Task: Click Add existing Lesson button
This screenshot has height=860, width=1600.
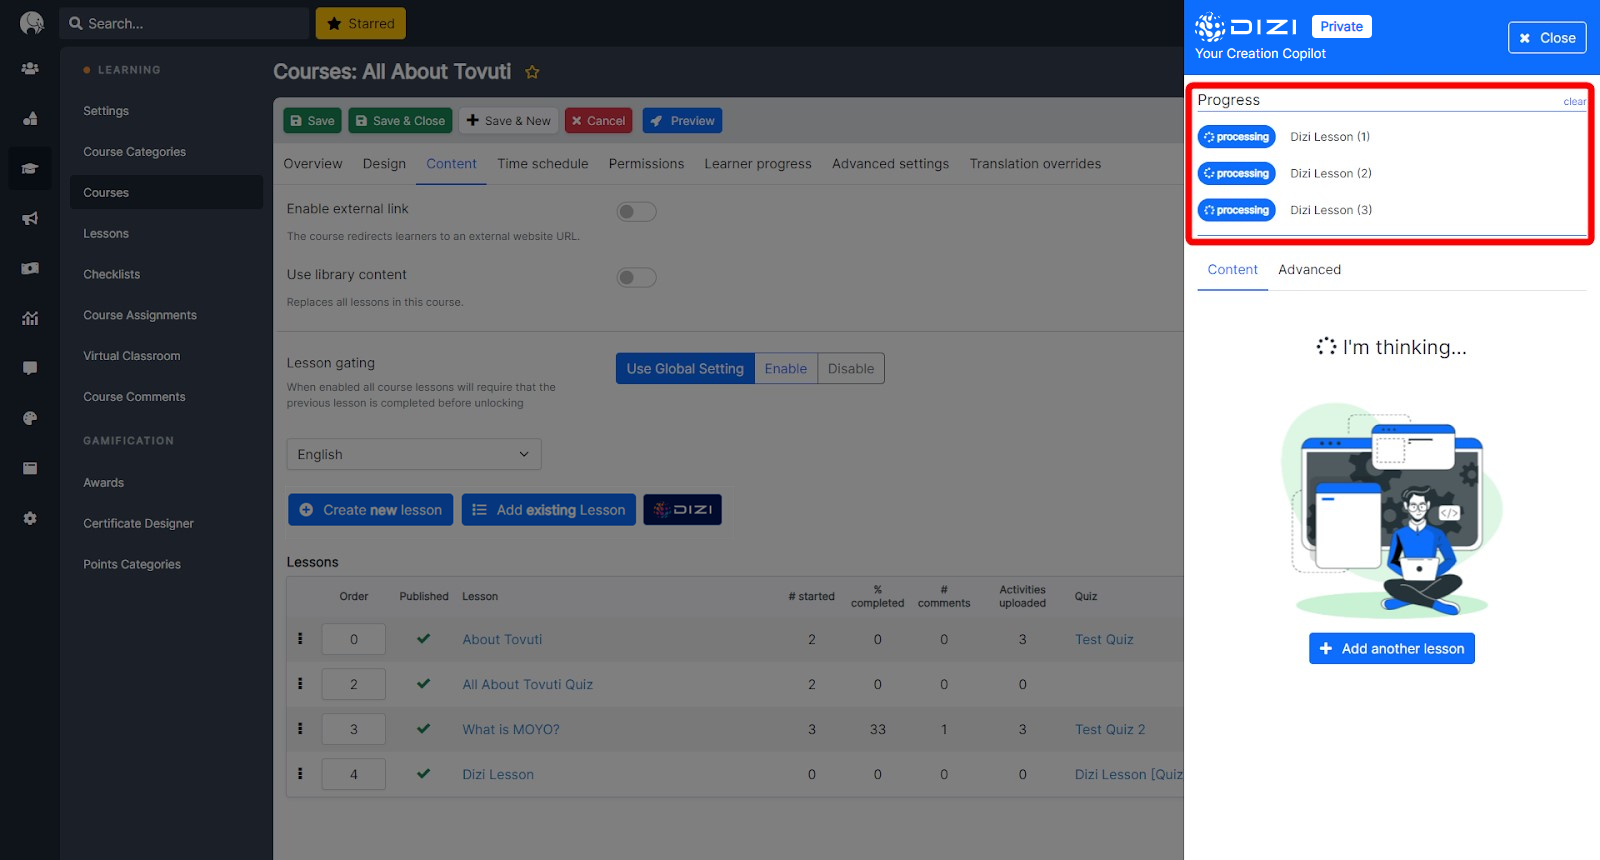Action: (548, 510)
